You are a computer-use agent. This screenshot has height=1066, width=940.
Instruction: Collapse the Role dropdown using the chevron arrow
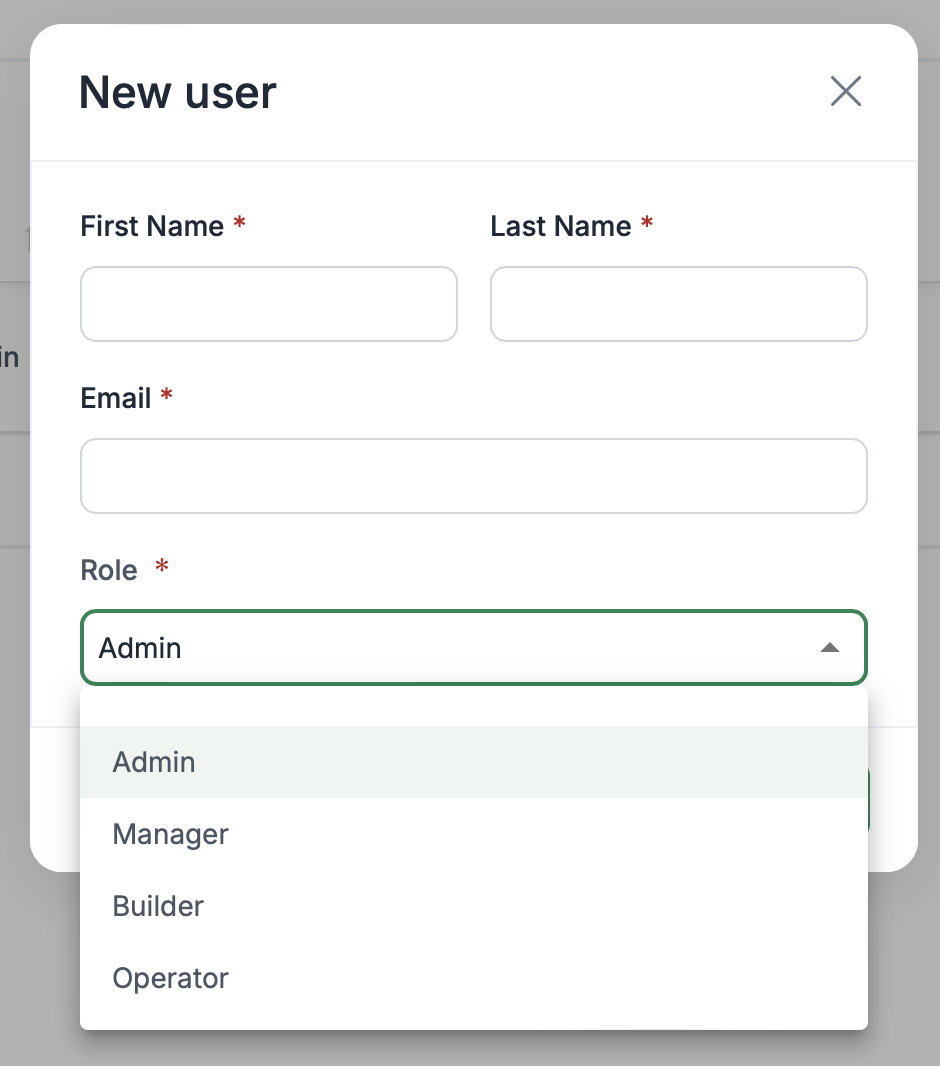pos(830,648)
